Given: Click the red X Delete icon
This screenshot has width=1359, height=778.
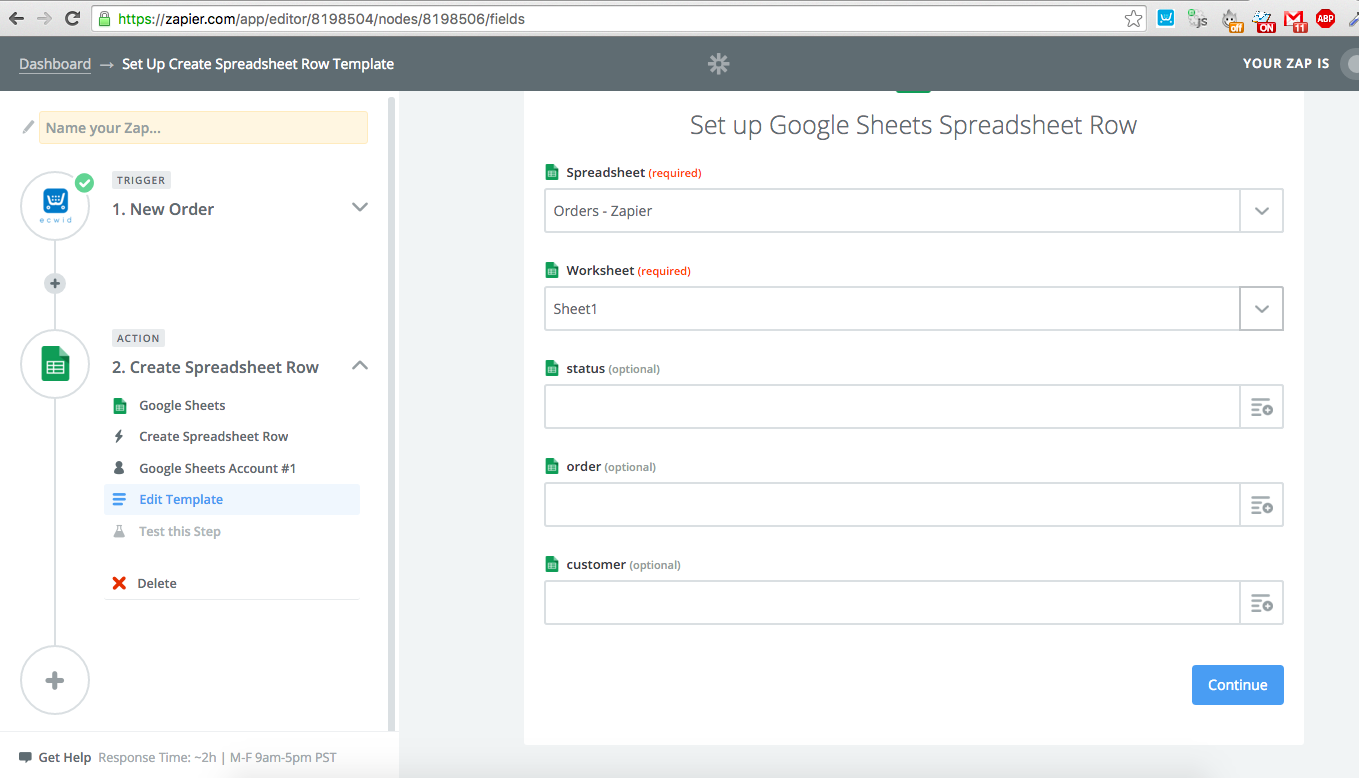Looking at the screenshot, I should point(119,583).
